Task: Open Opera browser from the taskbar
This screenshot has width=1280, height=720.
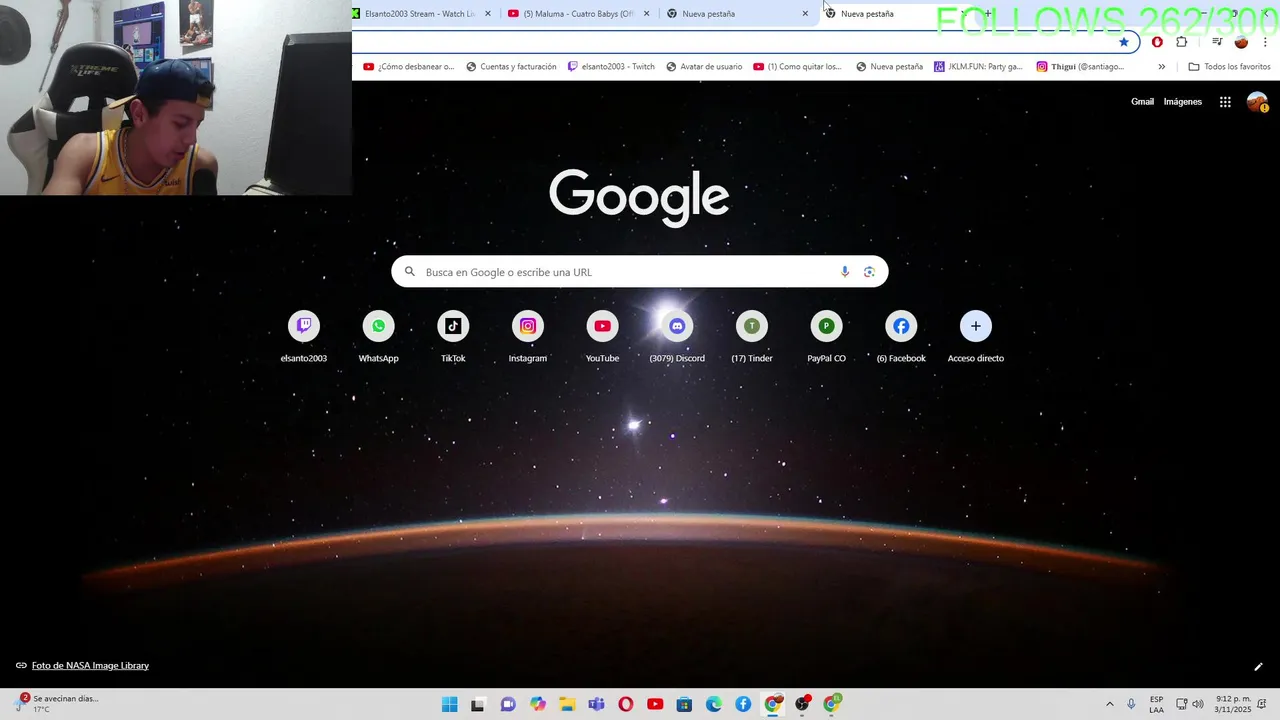Action: pyautogui.click(x=626, y=704)
